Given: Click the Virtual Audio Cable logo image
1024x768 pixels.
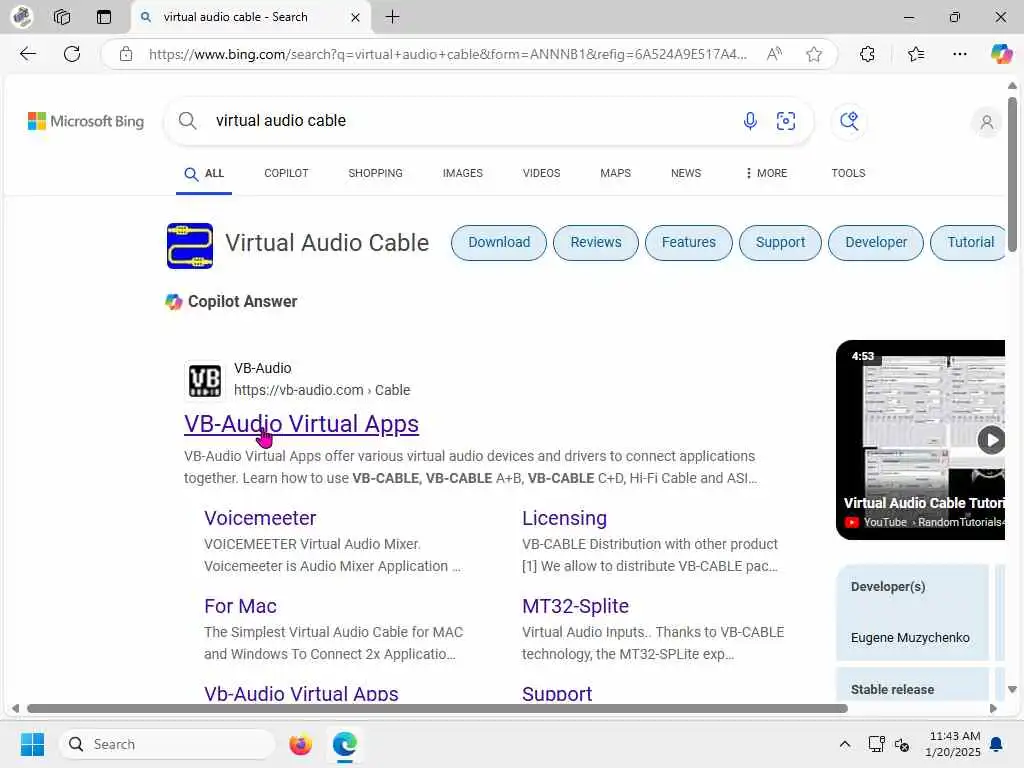Looking at the screenshot, I should [x=190, y=246].
